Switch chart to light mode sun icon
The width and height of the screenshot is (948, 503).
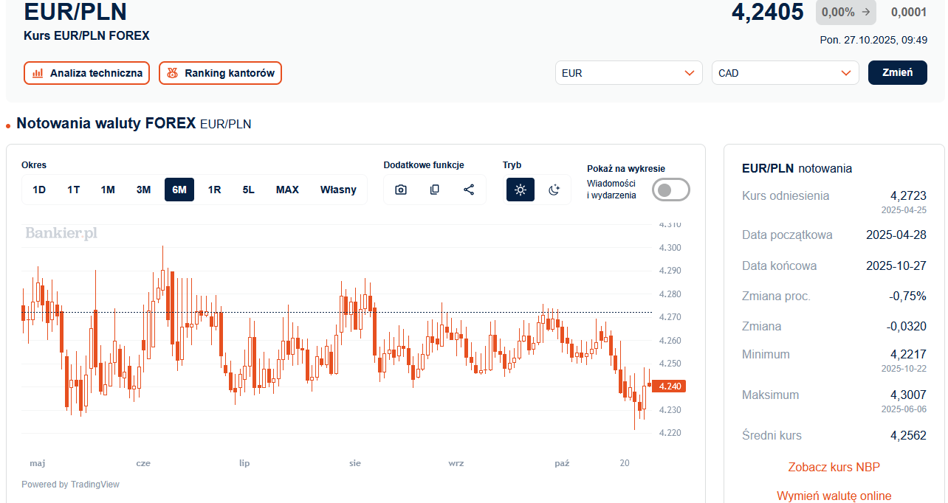(x=520, y=190)
